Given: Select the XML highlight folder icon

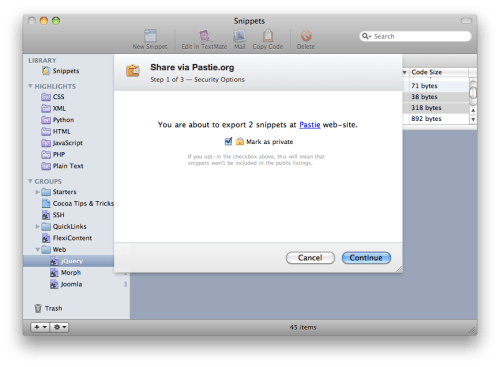Looking at the screenshot, I should pyautogui.click(x=46, y=108).
